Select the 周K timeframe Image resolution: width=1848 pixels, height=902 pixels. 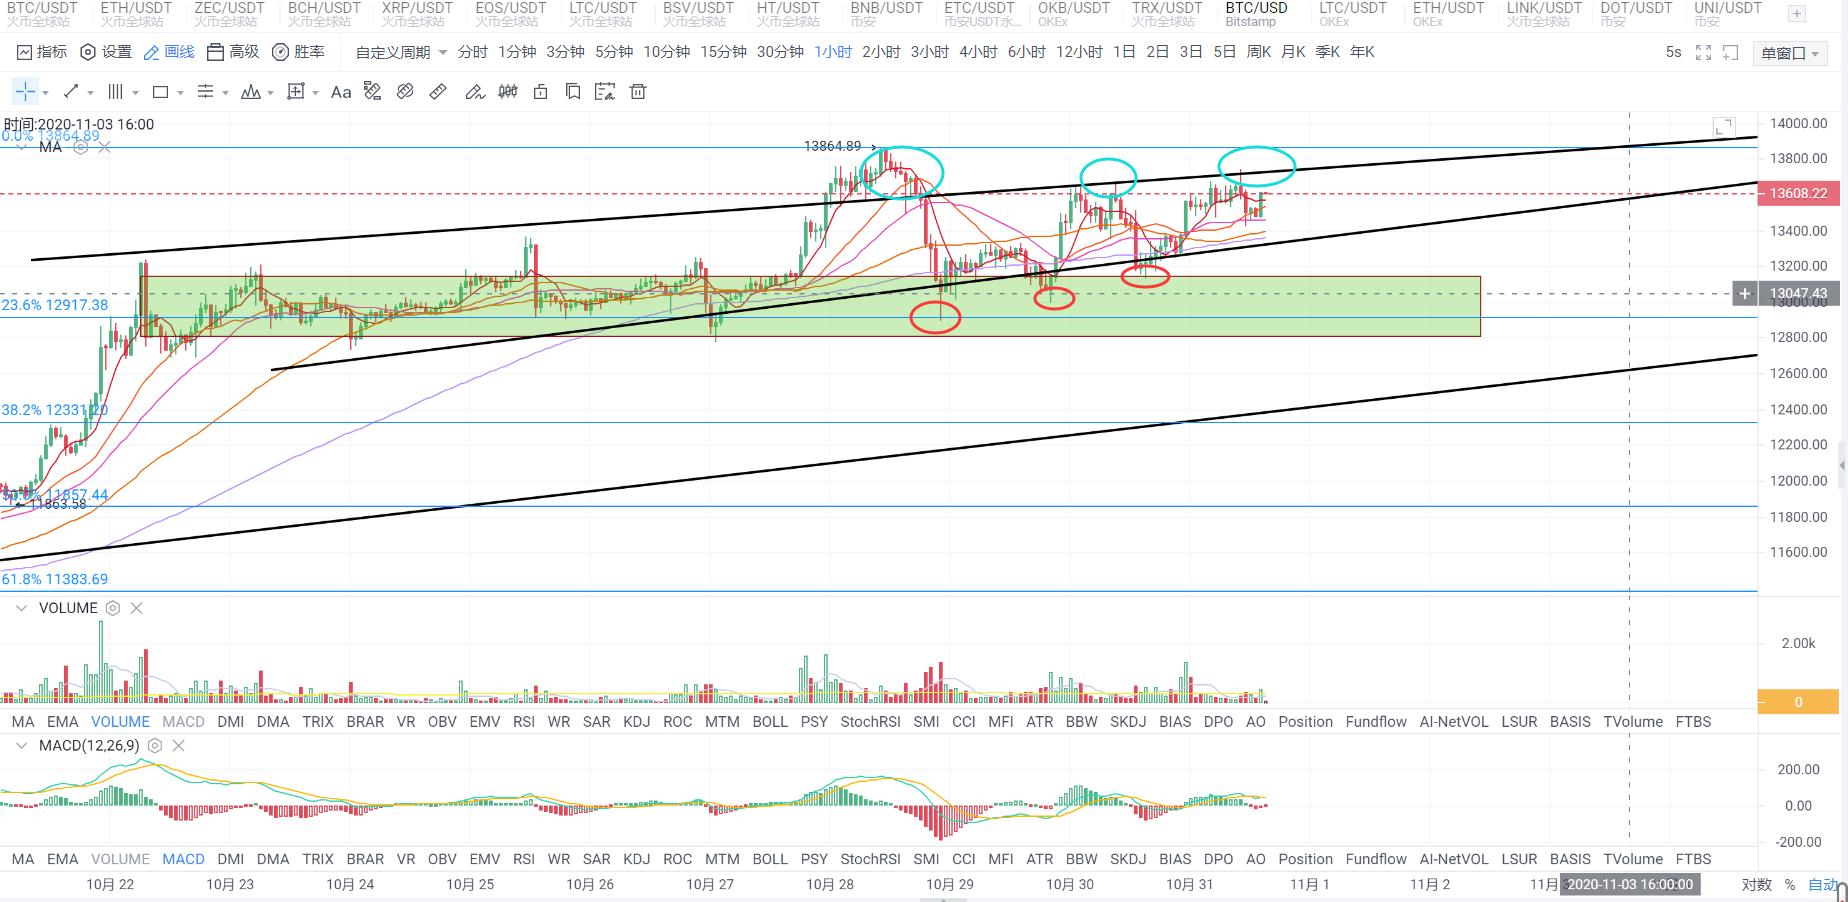click(x=1259, y=52)
